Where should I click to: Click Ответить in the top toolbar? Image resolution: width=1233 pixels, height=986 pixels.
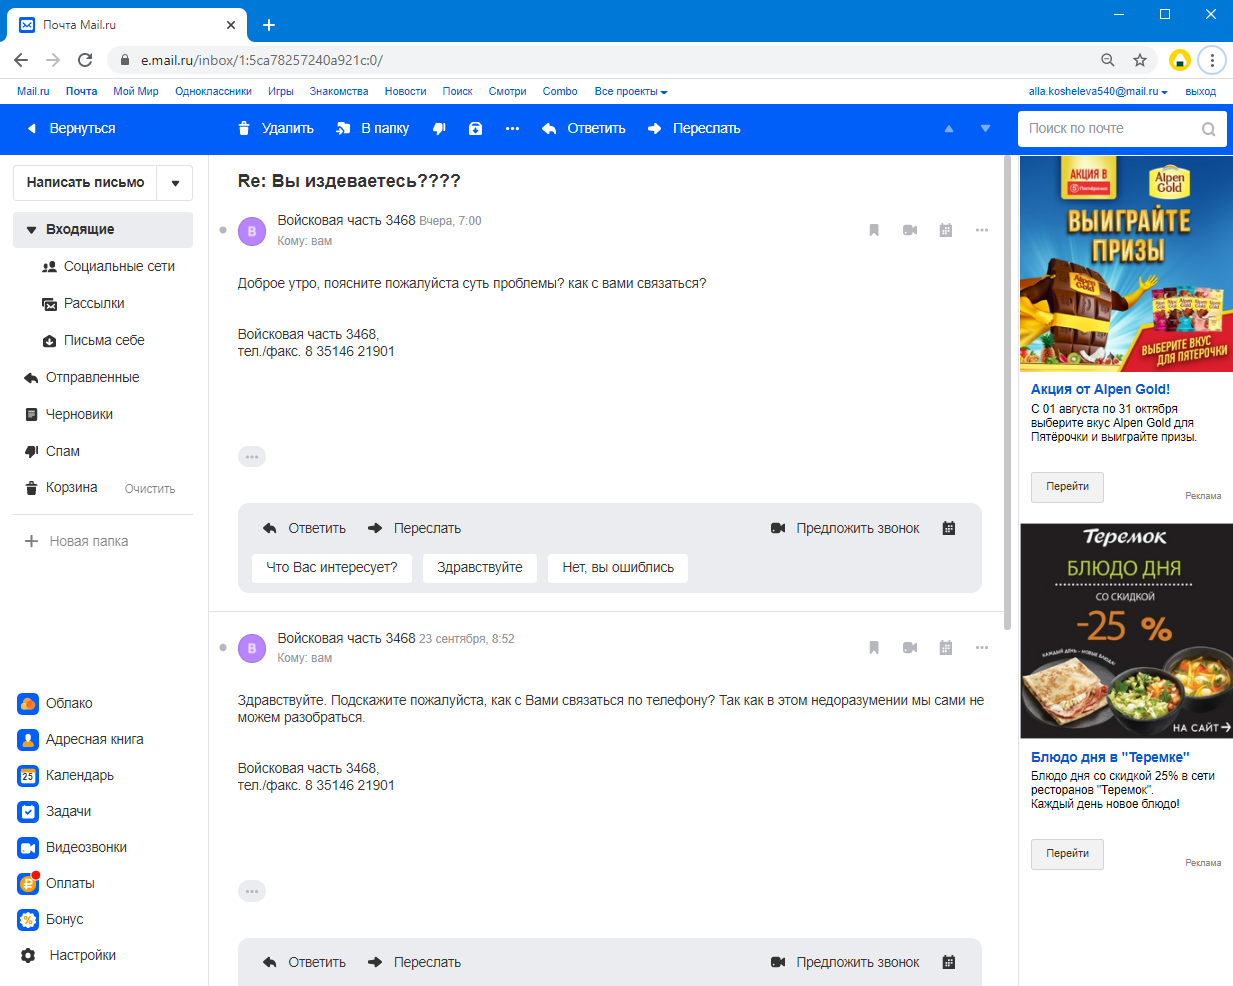(584, 129)
